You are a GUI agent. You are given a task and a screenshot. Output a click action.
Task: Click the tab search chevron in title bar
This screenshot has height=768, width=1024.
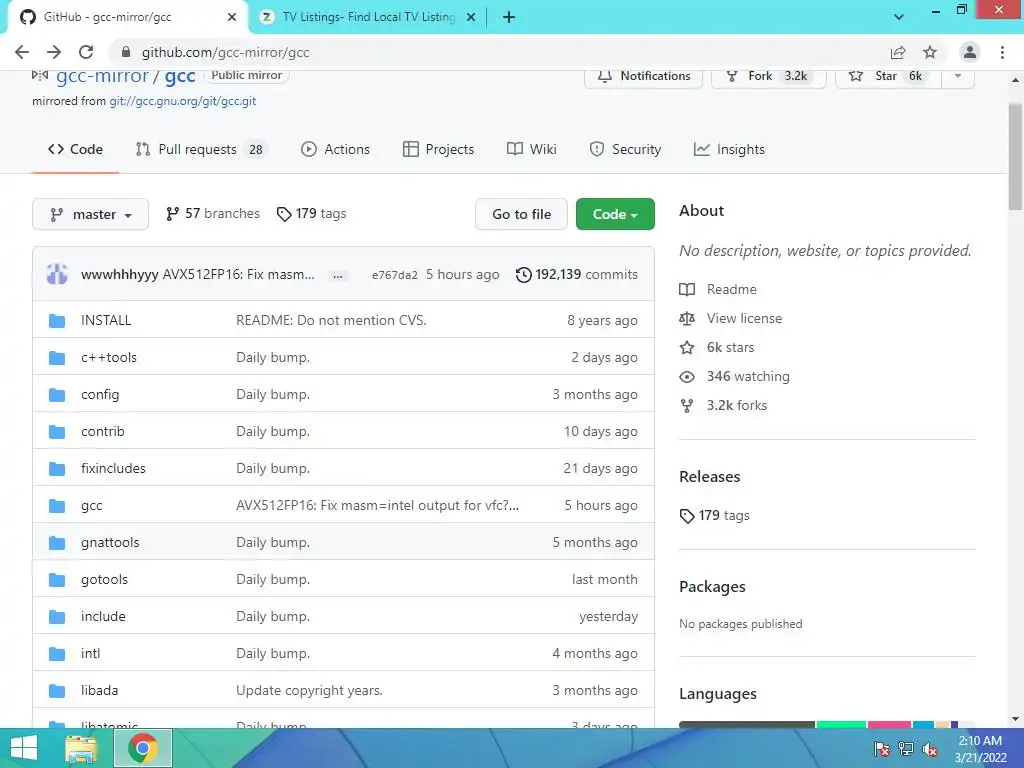pos(899,17)
